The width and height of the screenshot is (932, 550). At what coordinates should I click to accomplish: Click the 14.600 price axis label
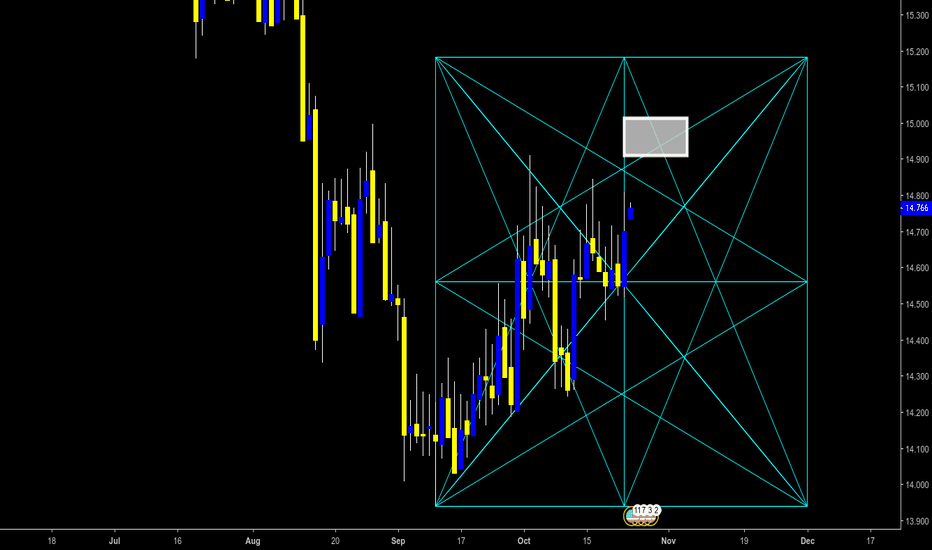pos(917,268)
